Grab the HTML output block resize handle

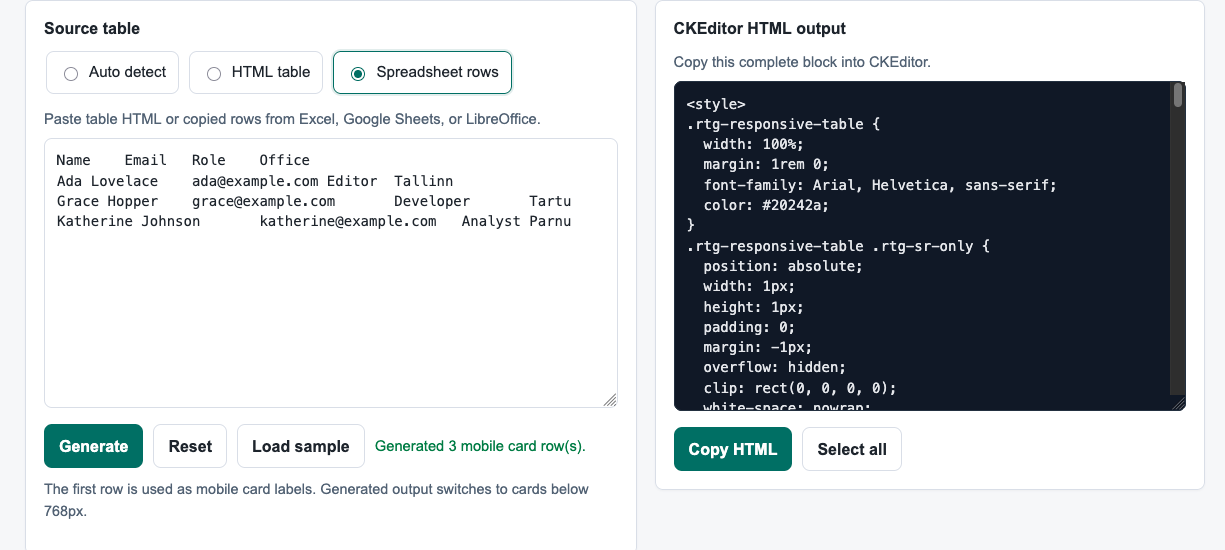pos(1178,403)
